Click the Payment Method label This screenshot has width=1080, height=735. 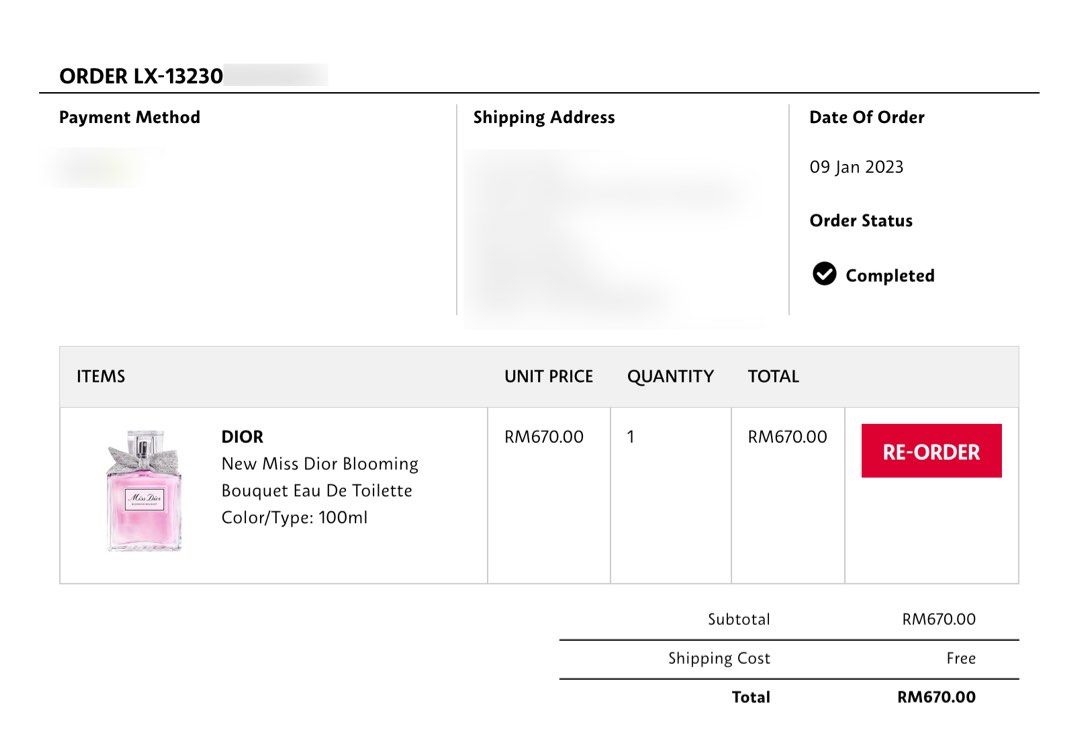point(129,117)
